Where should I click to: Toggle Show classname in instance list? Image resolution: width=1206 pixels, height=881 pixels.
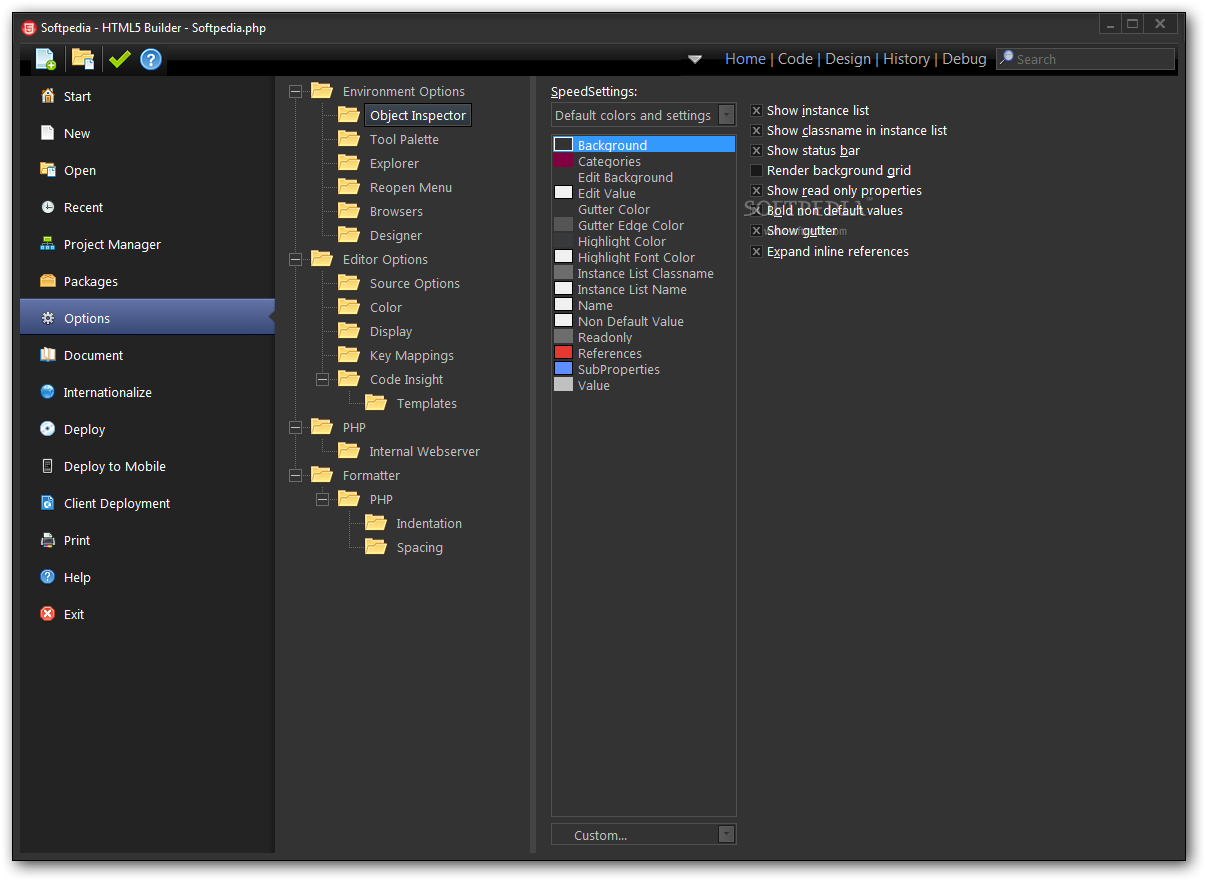pyautogui.click(x=756, y=130)
